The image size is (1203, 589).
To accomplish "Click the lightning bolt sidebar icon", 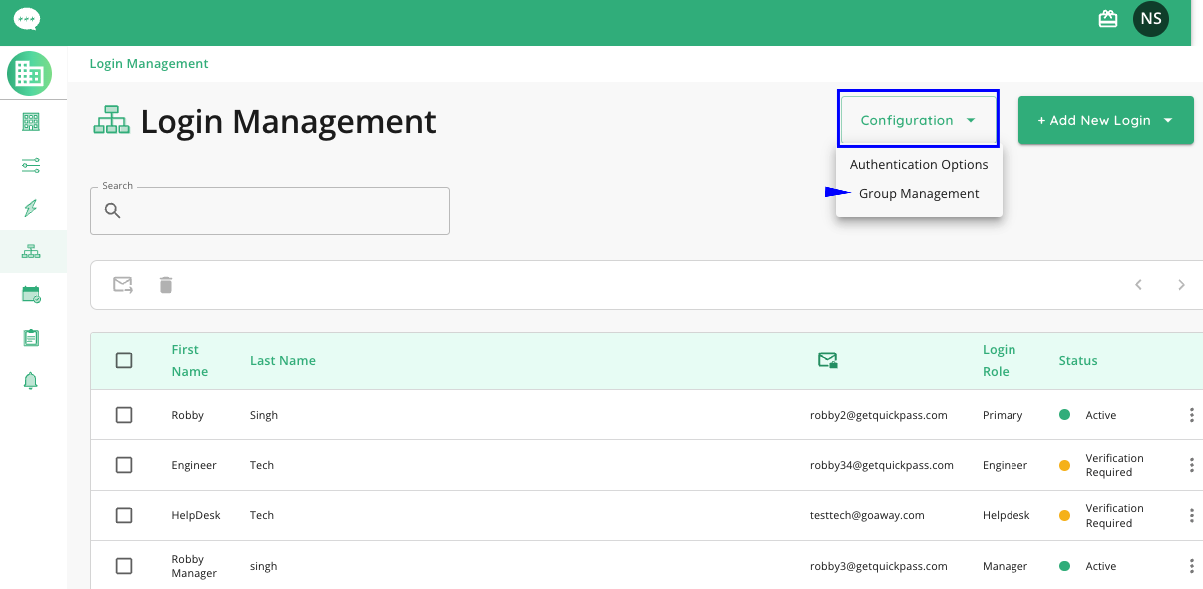I will (31, 208).
